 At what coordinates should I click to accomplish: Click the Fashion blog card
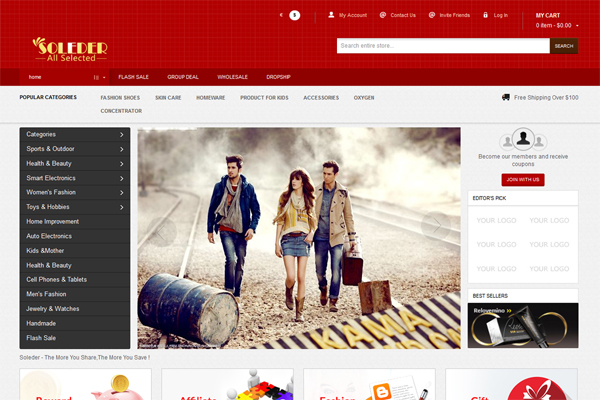[369, 384]
